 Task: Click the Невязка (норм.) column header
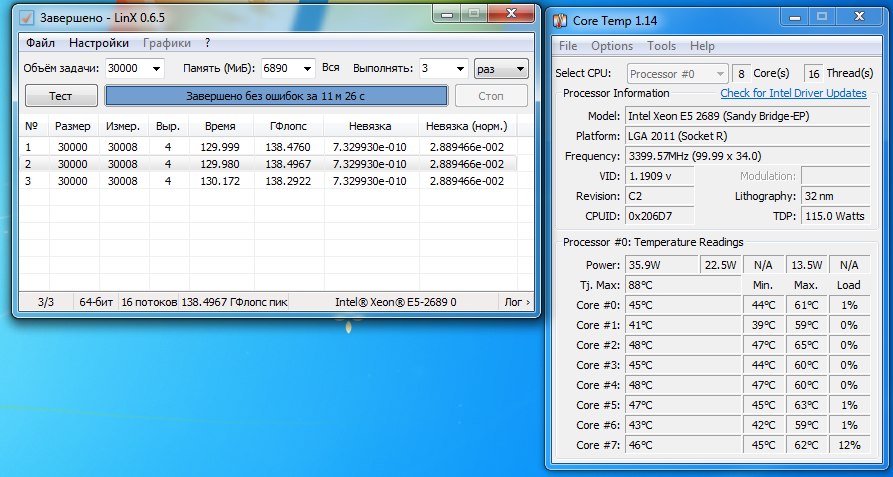coord(468,126)
